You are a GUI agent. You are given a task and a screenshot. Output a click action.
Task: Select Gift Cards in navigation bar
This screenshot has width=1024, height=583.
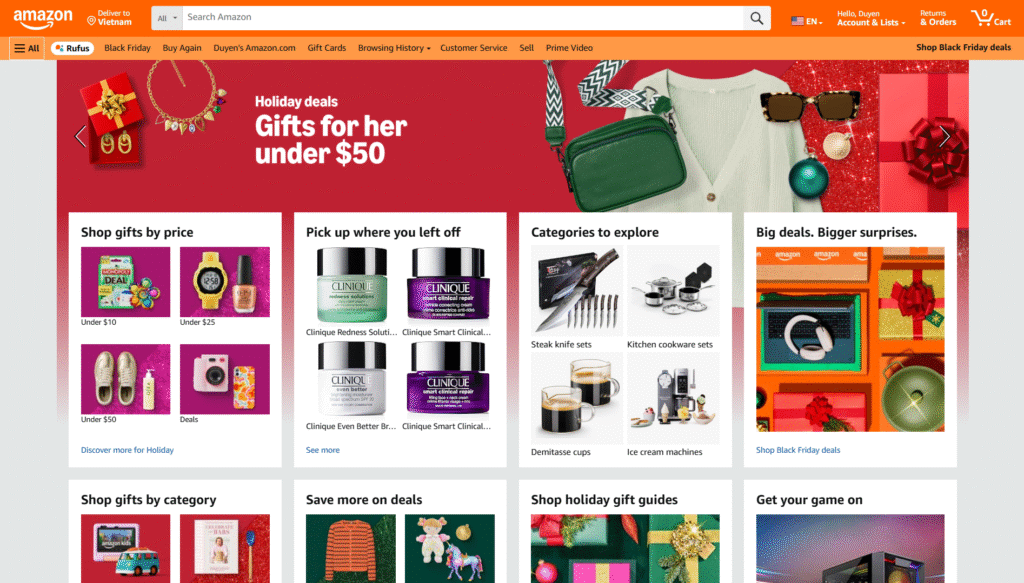327,48
